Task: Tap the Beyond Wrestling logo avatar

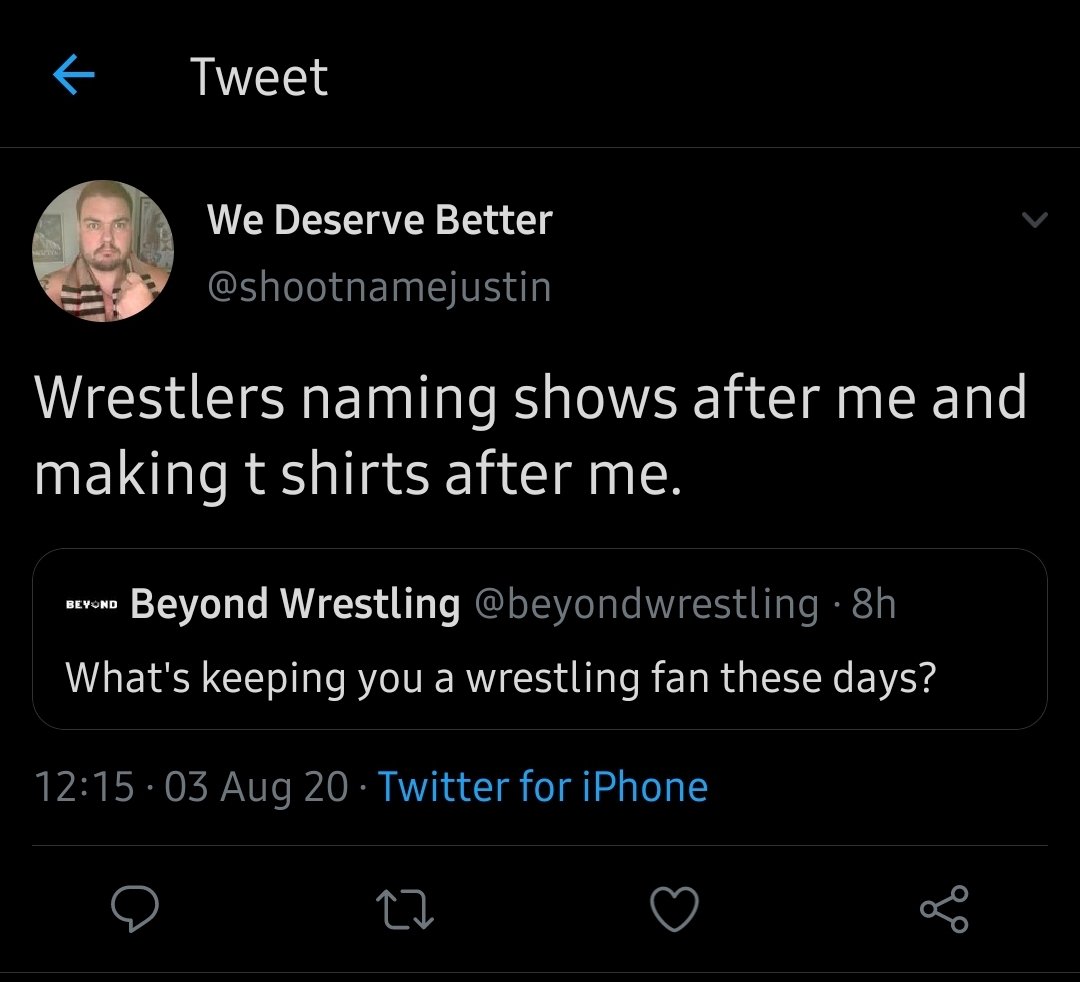Action: coord(91,606)
